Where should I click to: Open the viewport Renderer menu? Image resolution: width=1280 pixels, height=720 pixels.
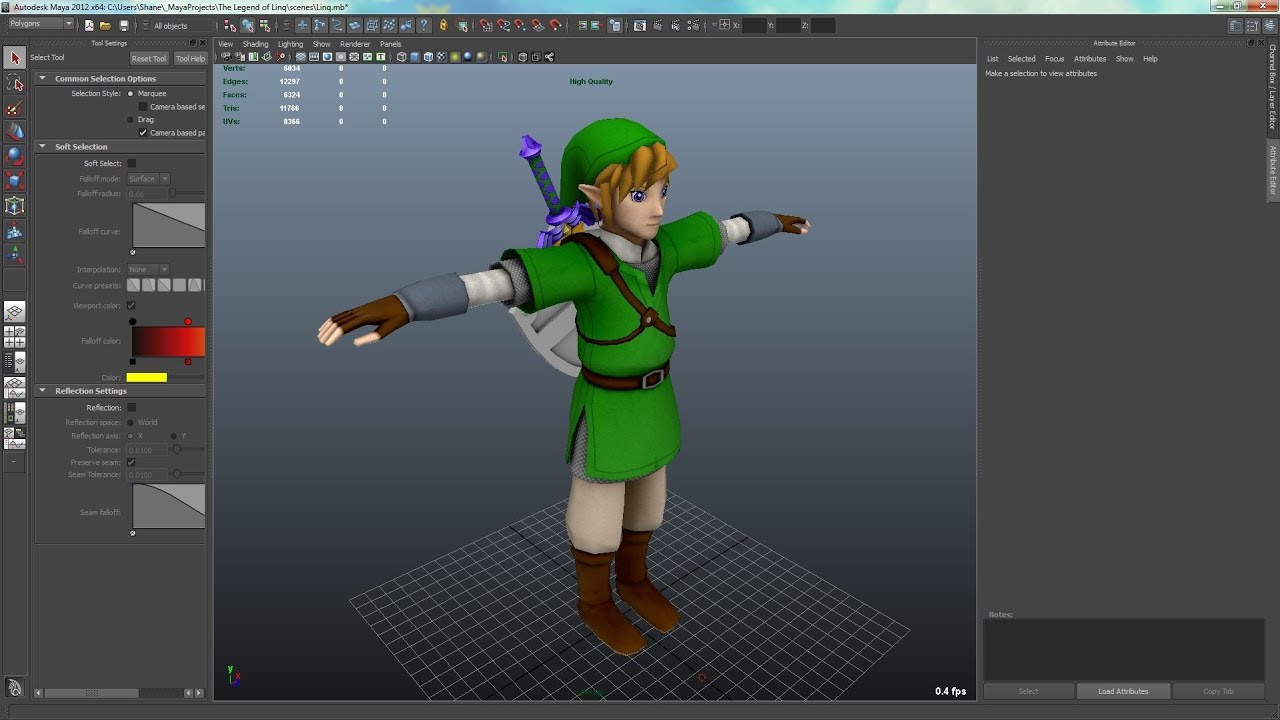tap(355, 44)
